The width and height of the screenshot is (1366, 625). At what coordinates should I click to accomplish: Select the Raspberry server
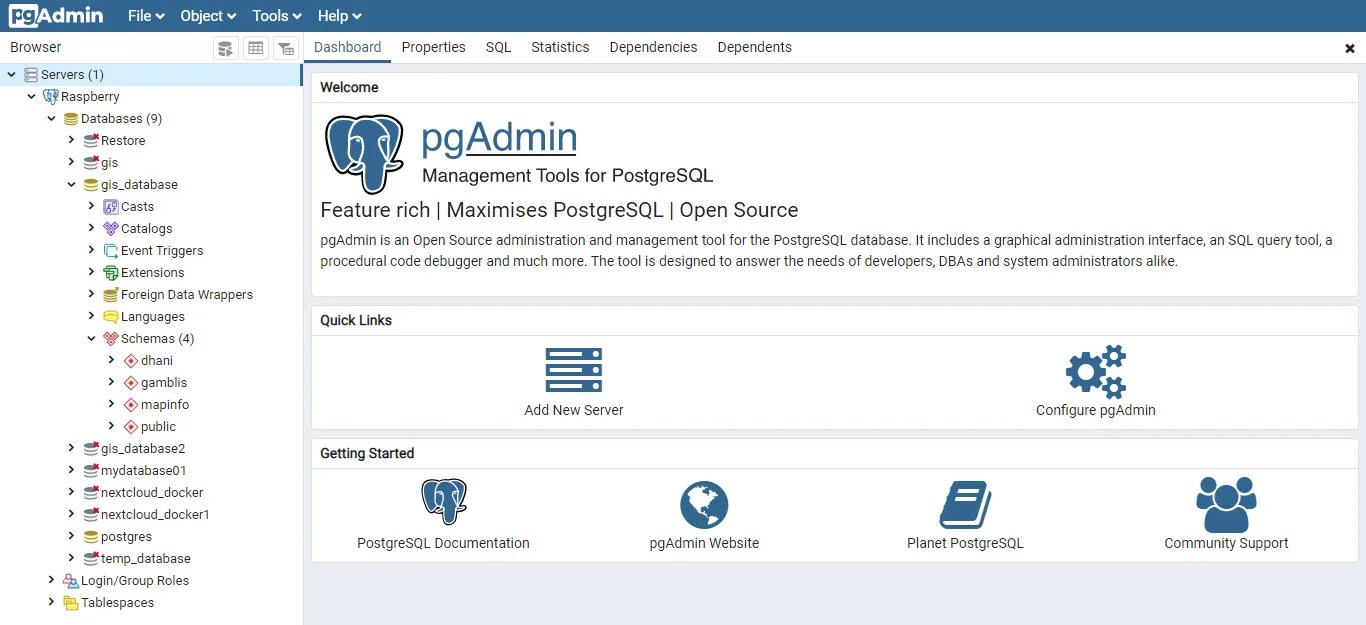click(91, 96)
